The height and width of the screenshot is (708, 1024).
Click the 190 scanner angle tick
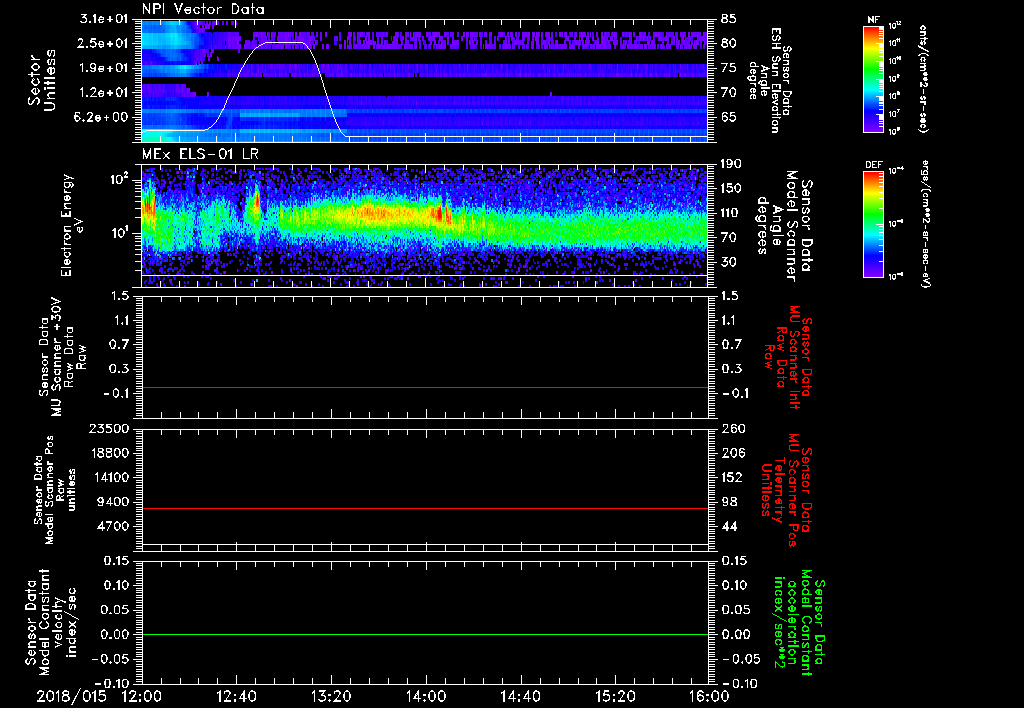[731, 164]
